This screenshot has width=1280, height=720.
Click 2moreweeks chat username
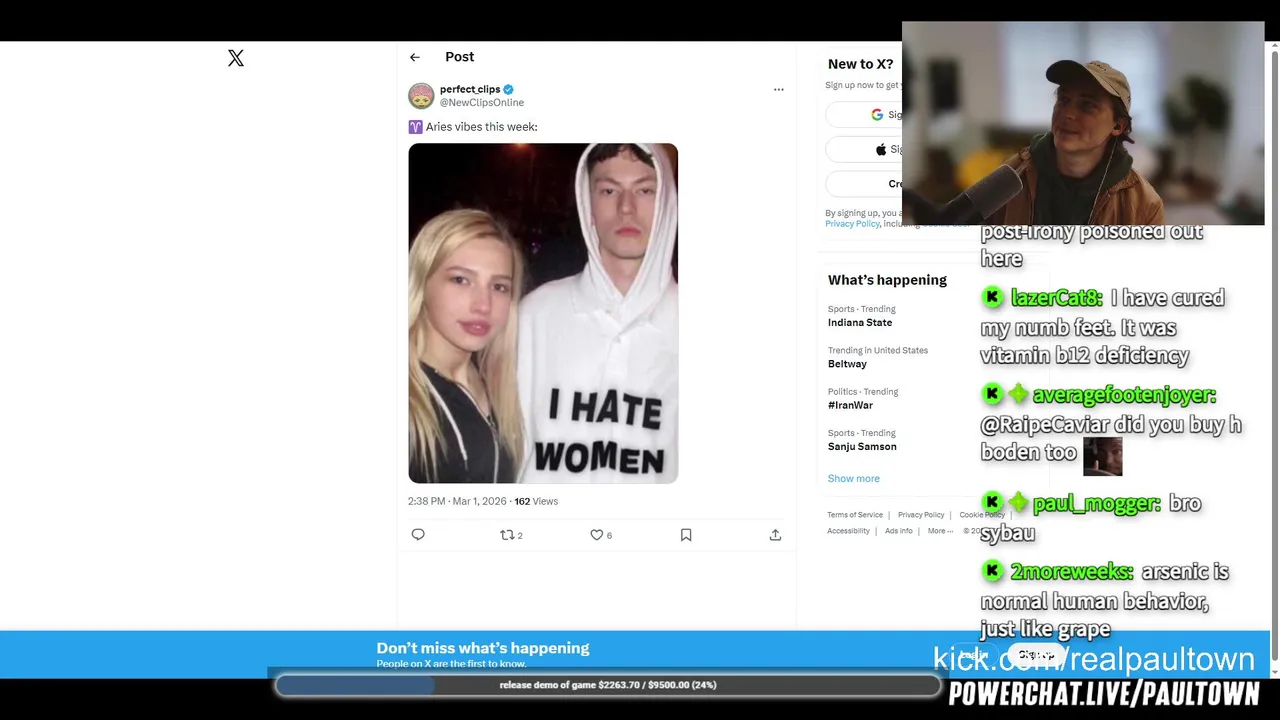(1072, 572)
